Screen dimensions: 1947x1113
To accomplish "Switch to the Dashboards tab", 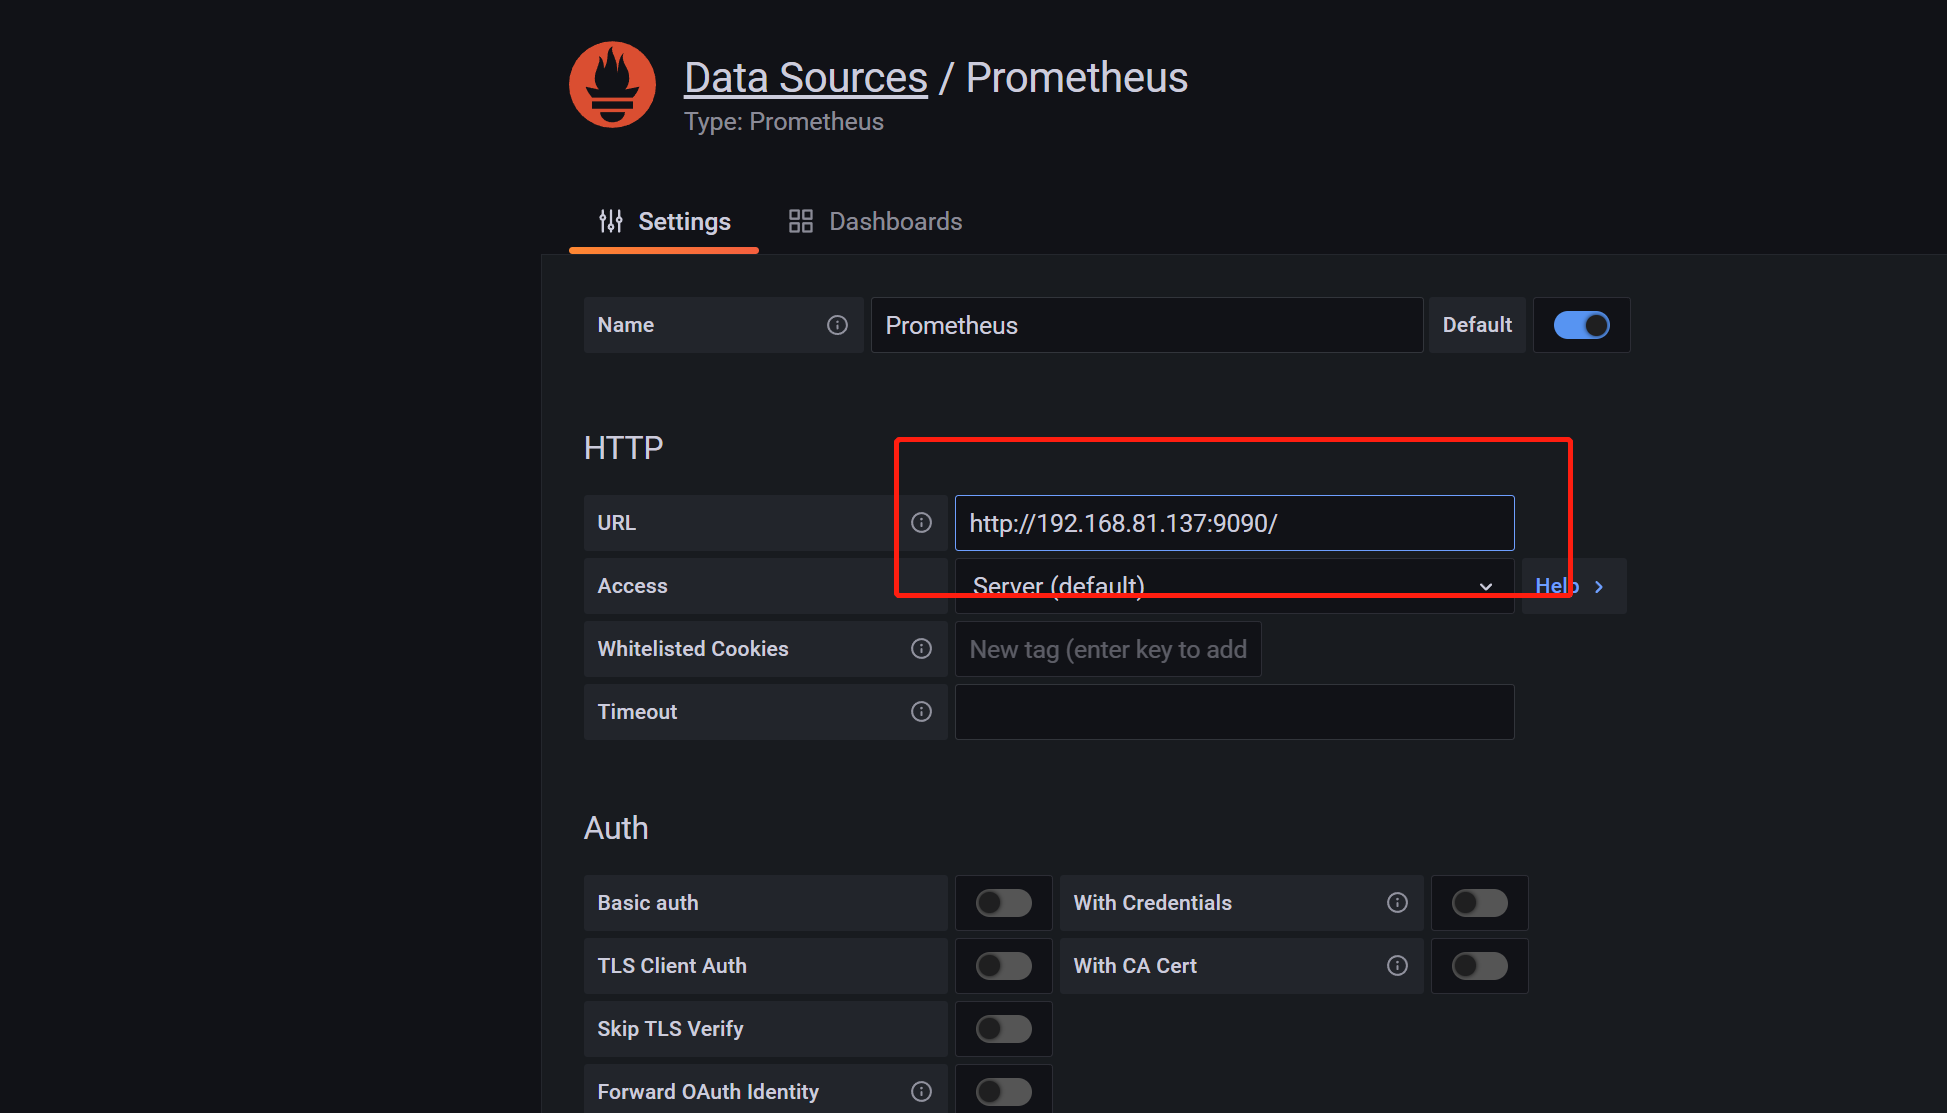I will coord(875,222).
